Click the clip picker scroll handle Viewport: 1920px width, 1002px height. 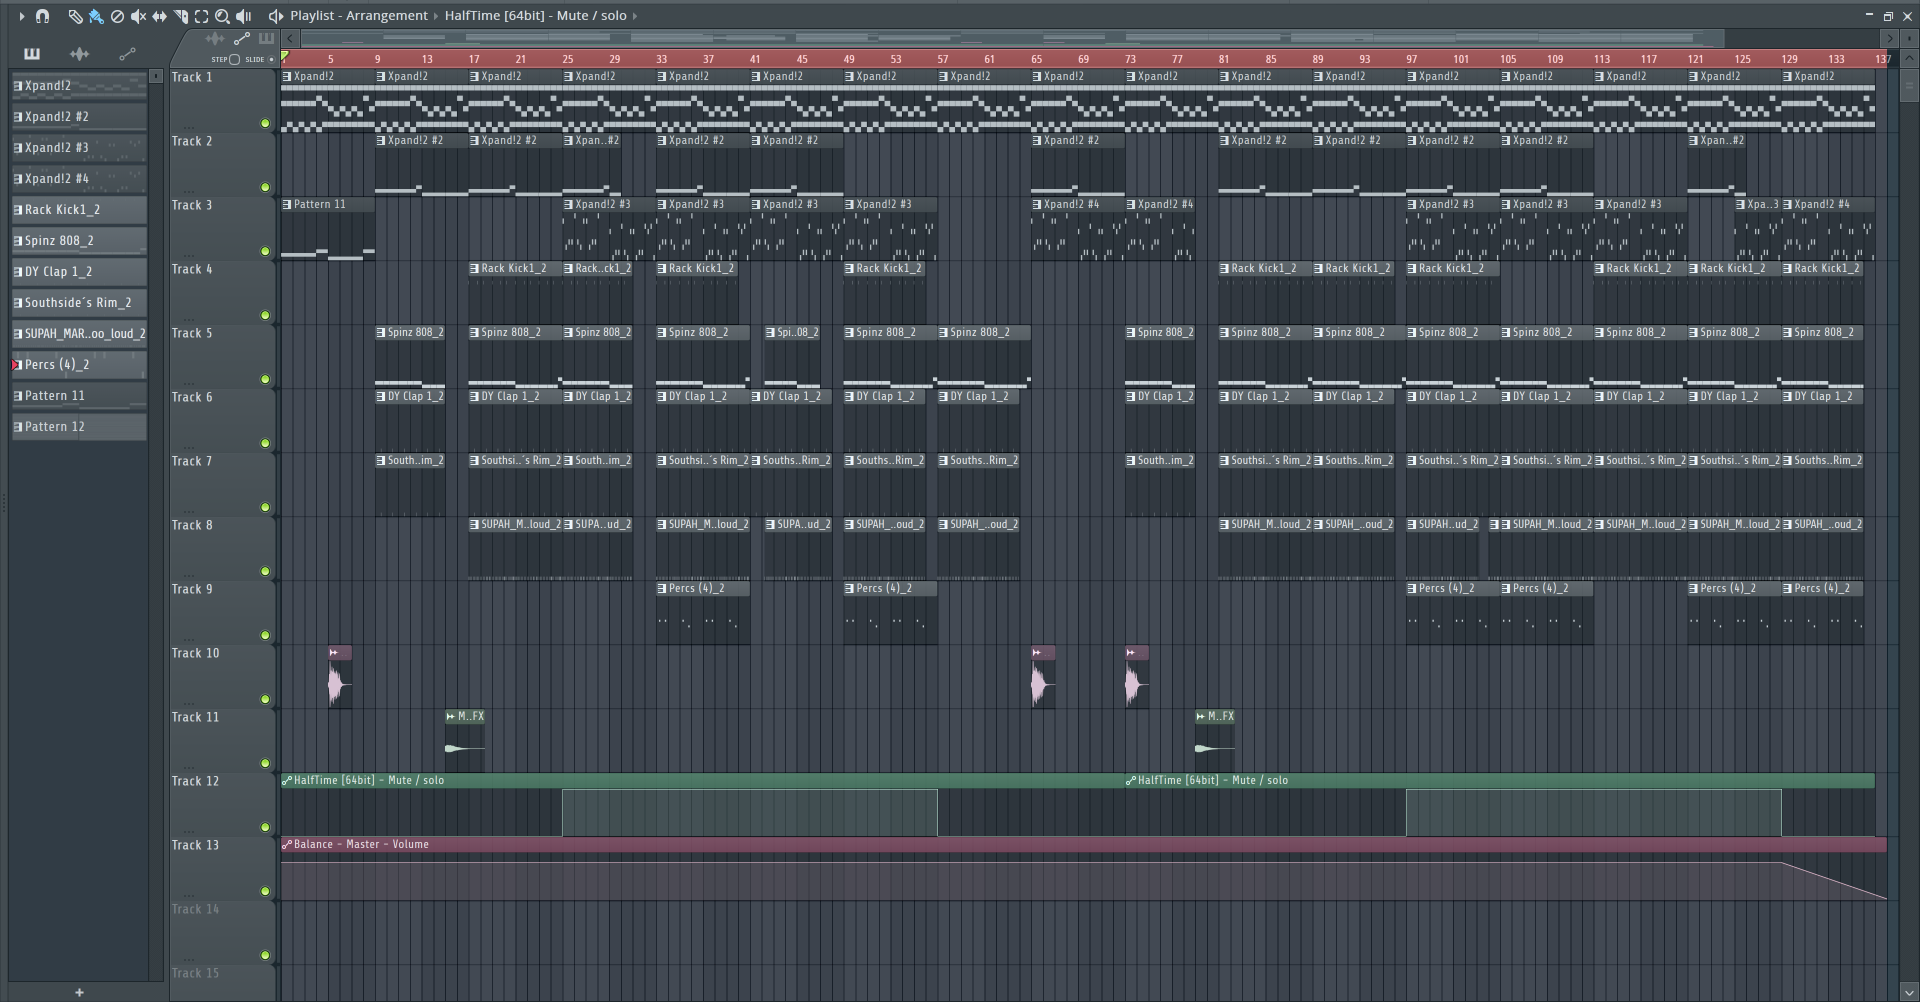click(156, 76)
